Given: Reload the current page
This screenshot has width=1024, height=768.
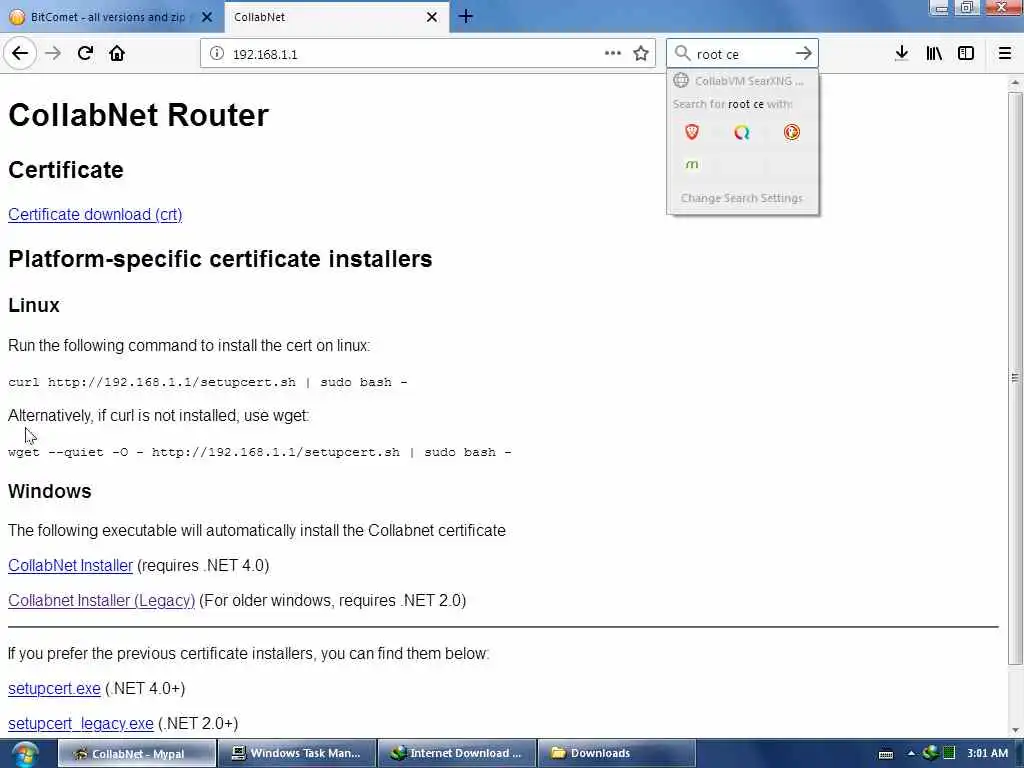Looking at the screenshot, I should tap(85, 54).
